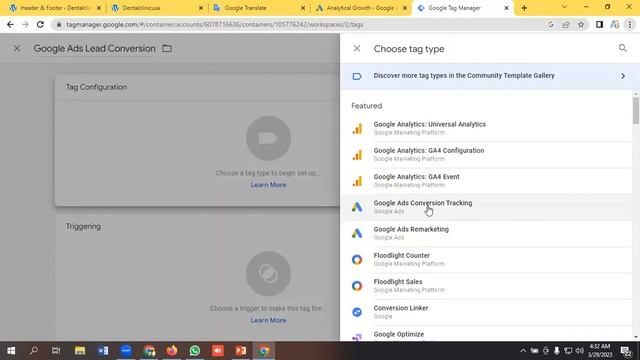Open Learn More under Tag Configuration
This screenshot has width=640, height=360.
268,185
